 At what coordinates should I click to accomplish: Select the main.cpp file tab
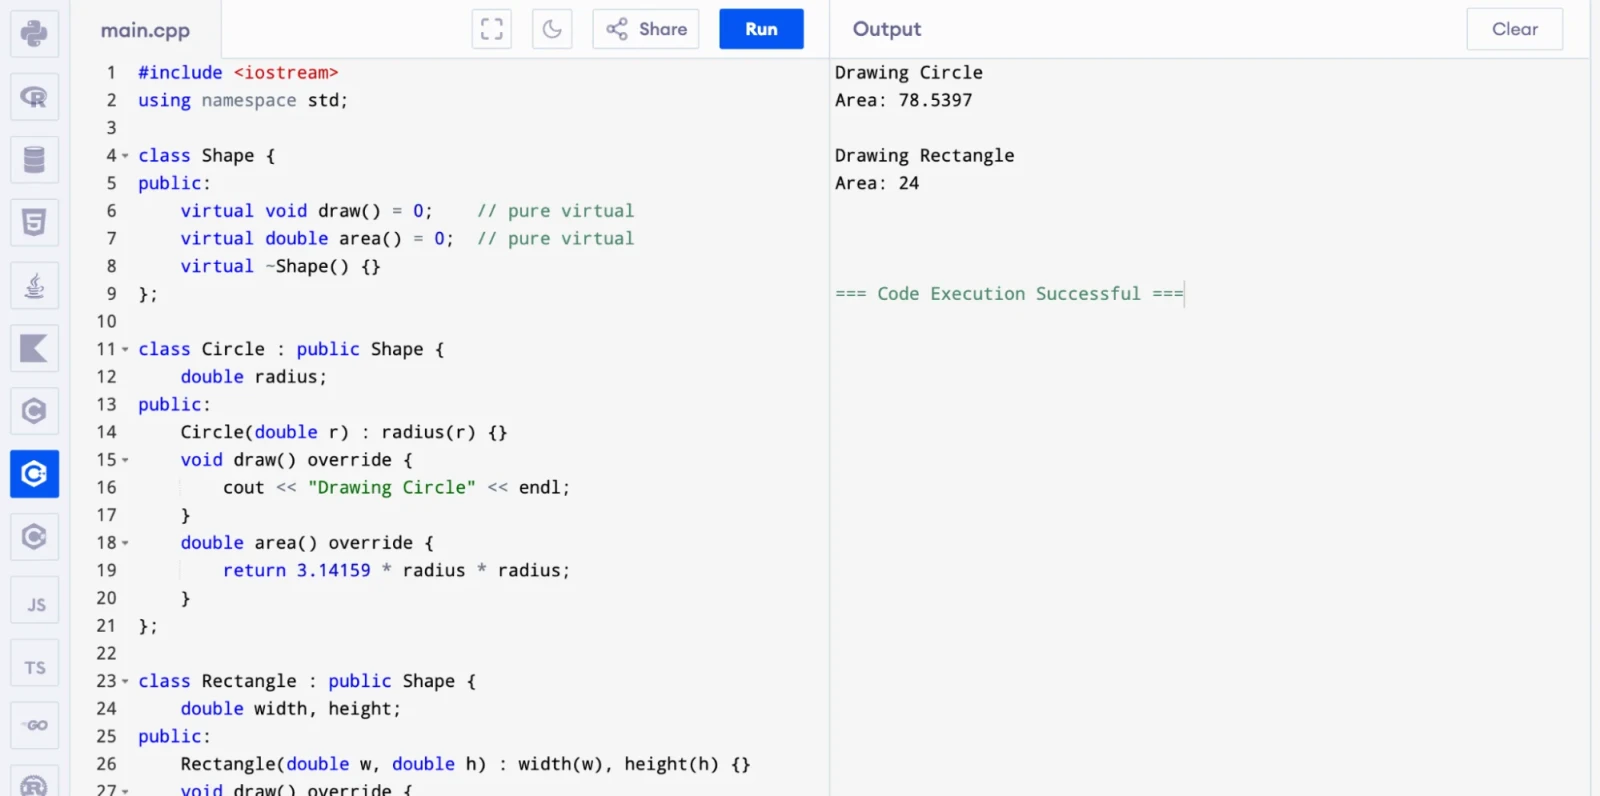(145, 30)
